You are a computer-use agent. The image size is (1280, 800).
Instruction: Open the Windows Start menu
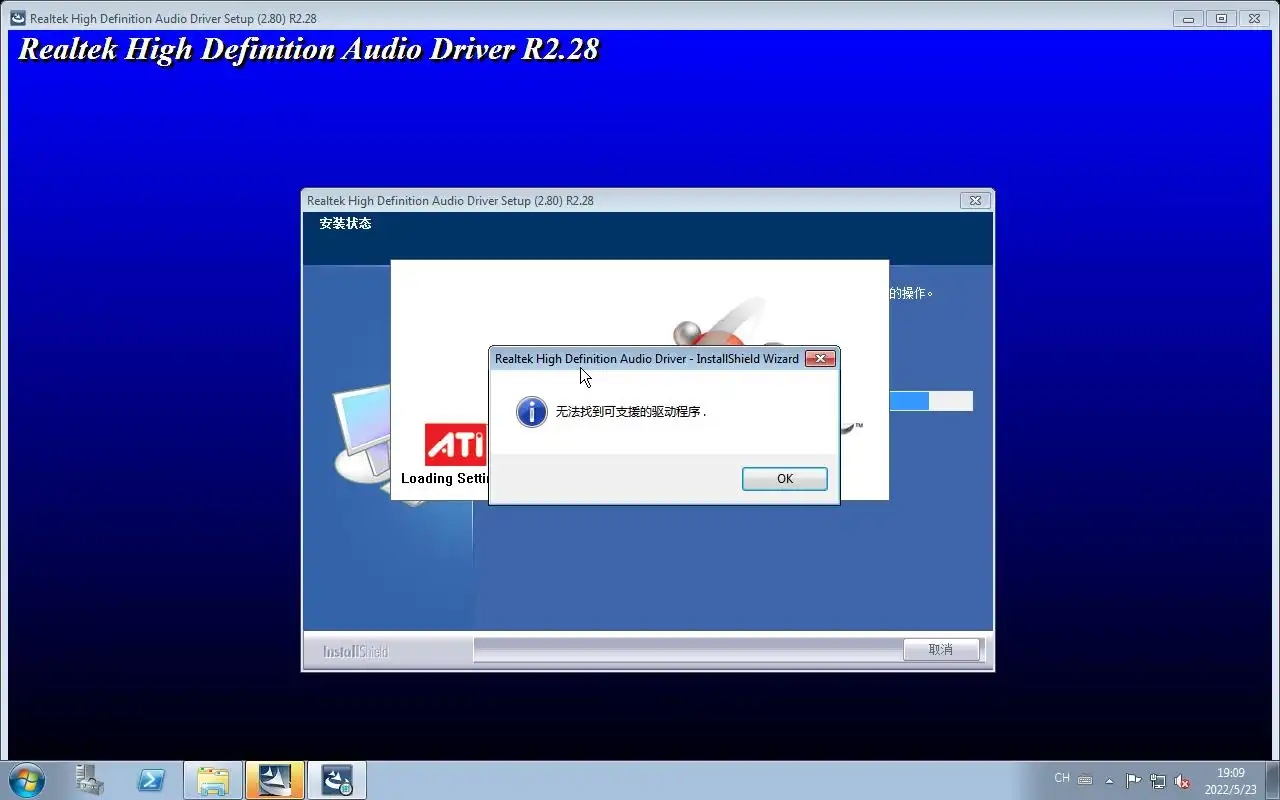(x=26, y=780)
